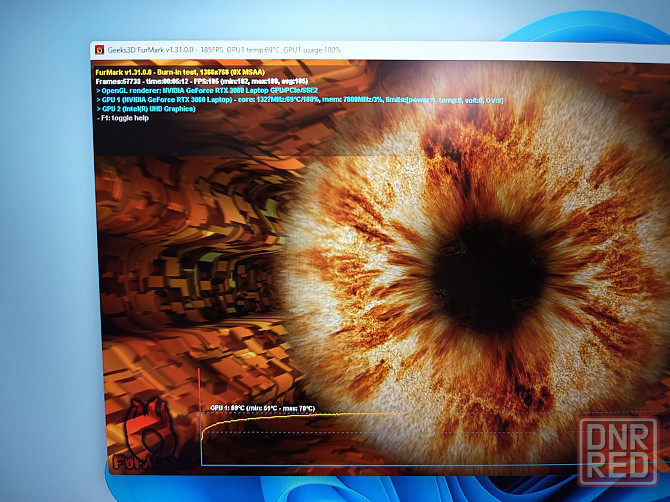Select the GPU 1 NVIDIA GeForce RTX 3060 line

point(299,100)
